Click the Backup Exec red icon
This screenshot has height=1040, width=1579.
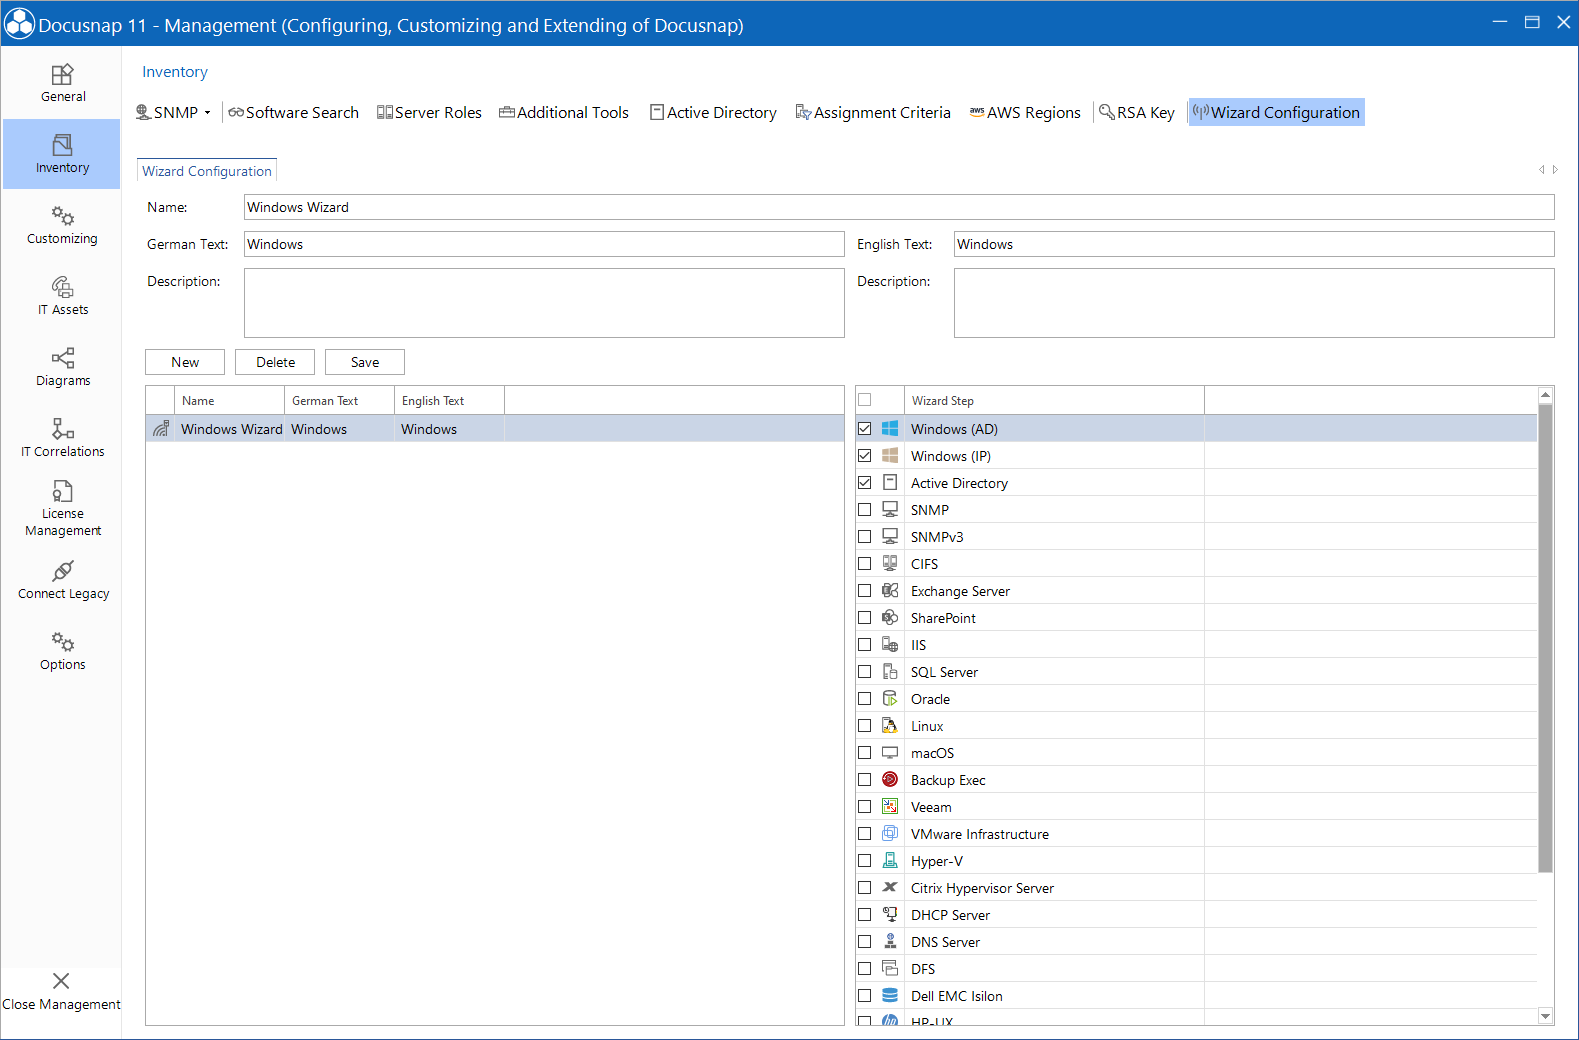coord(890,780)
